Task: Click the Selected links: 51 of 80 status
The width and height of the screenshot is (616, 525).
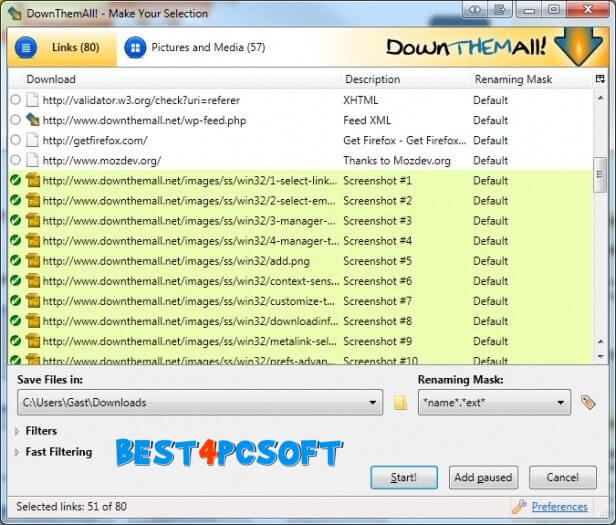Action: [x=72, y=507]
